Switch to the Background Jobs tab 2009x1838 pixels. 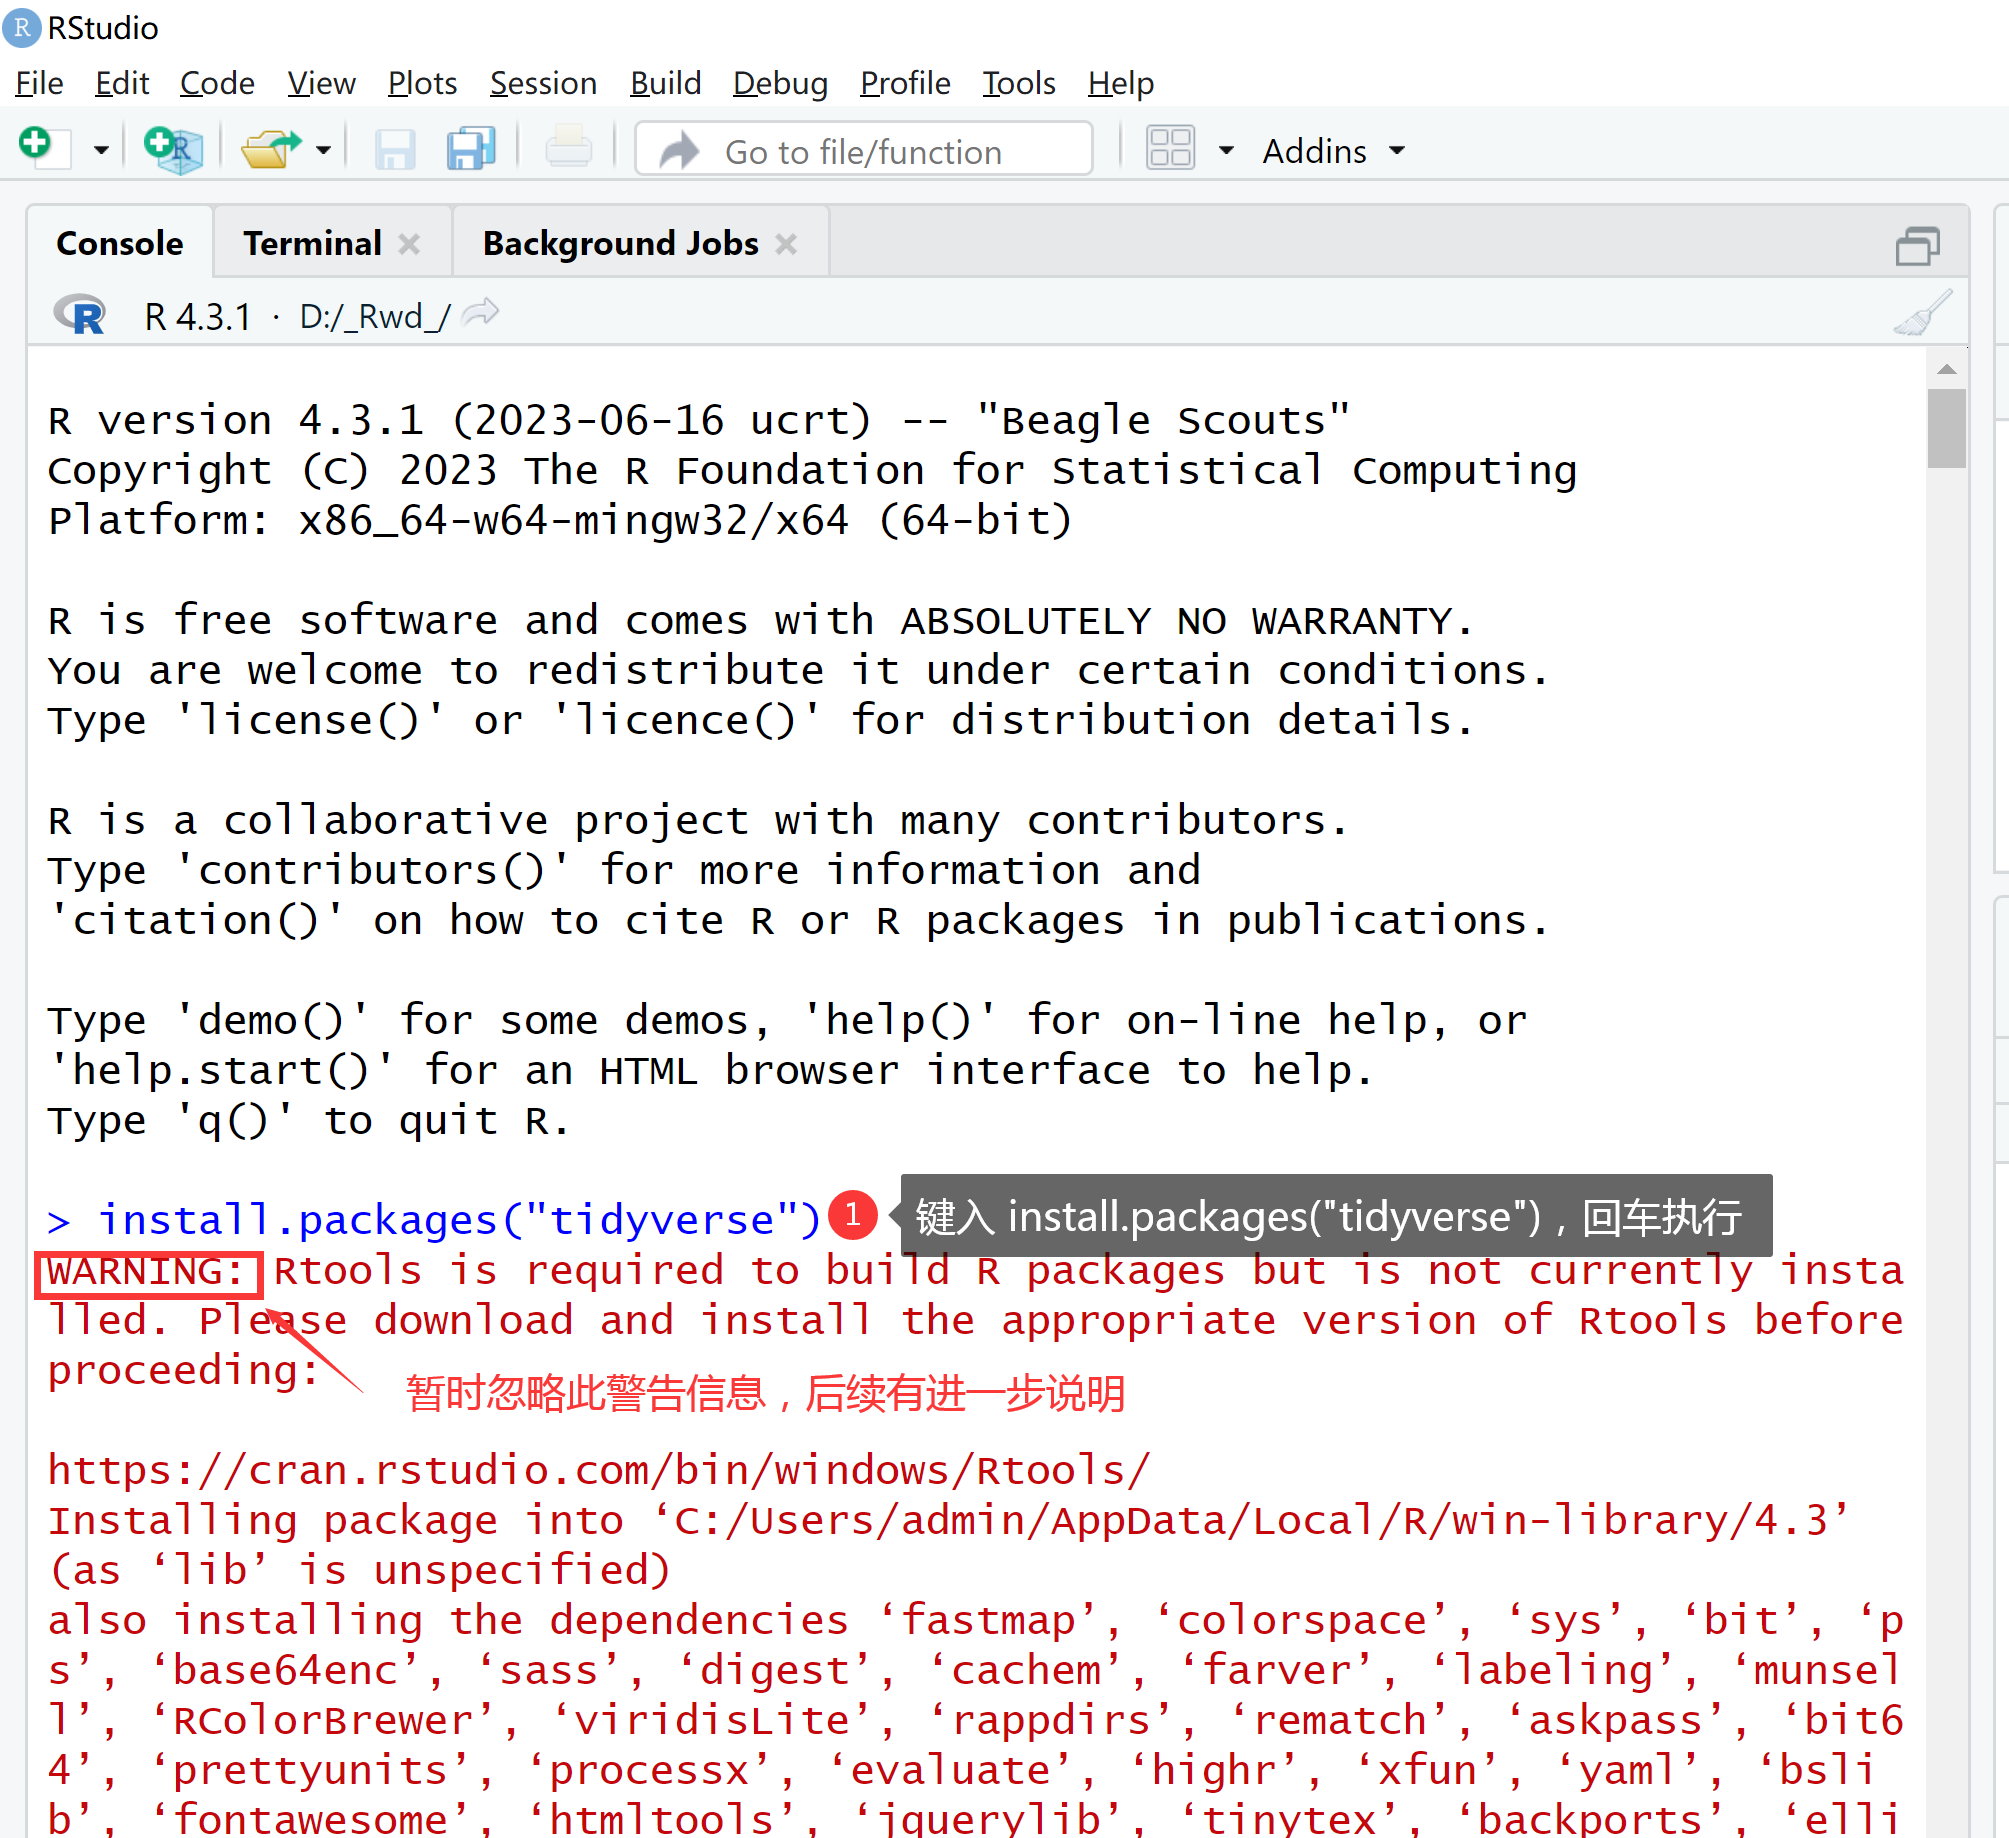point(620,243)
